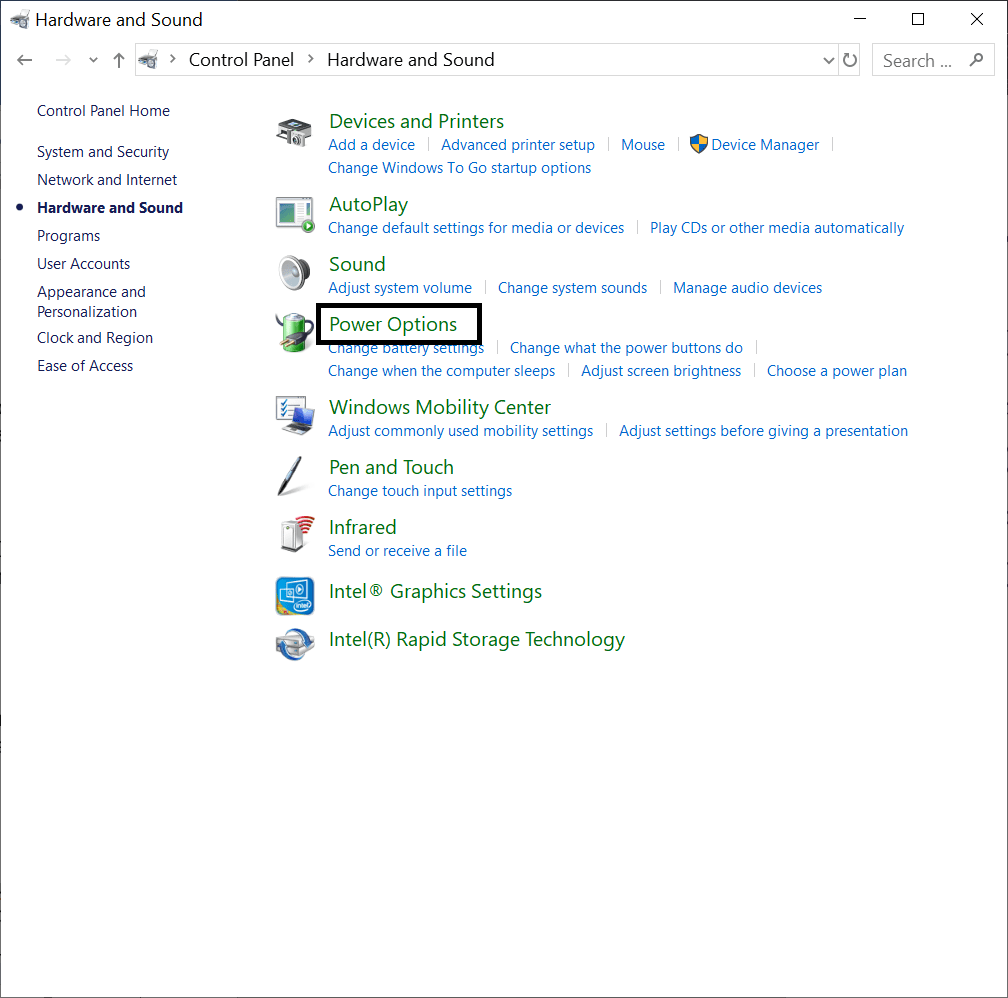This screenshot has width=1008, height=998.
Task: Select the Infrared icon
Action: 294,536
